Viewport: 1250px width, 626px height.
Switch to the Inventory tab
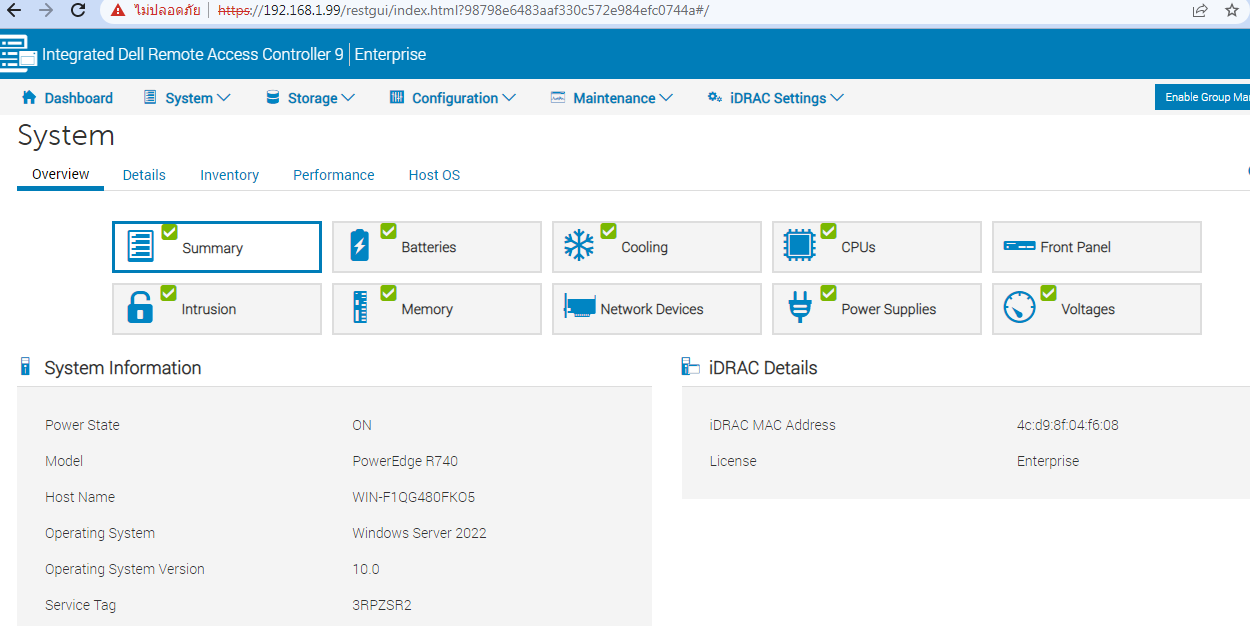[229, 175]
